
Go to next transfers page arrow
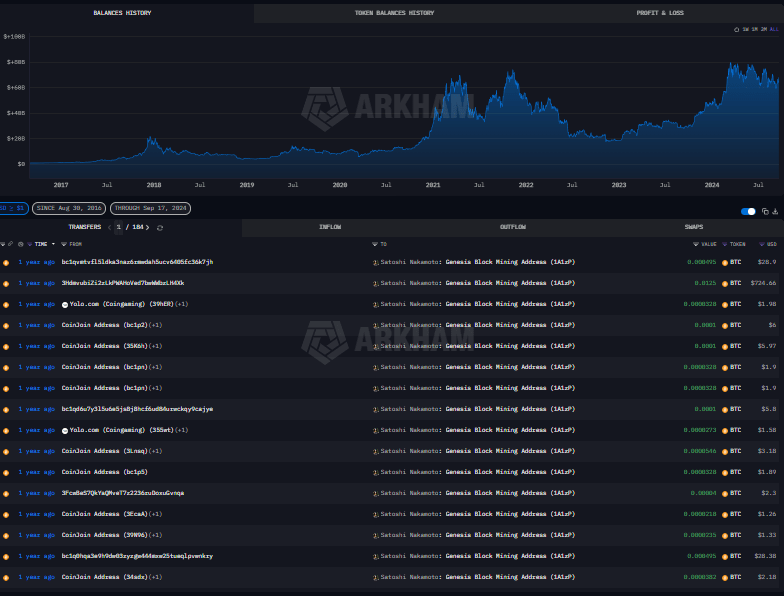click(147, 227)
